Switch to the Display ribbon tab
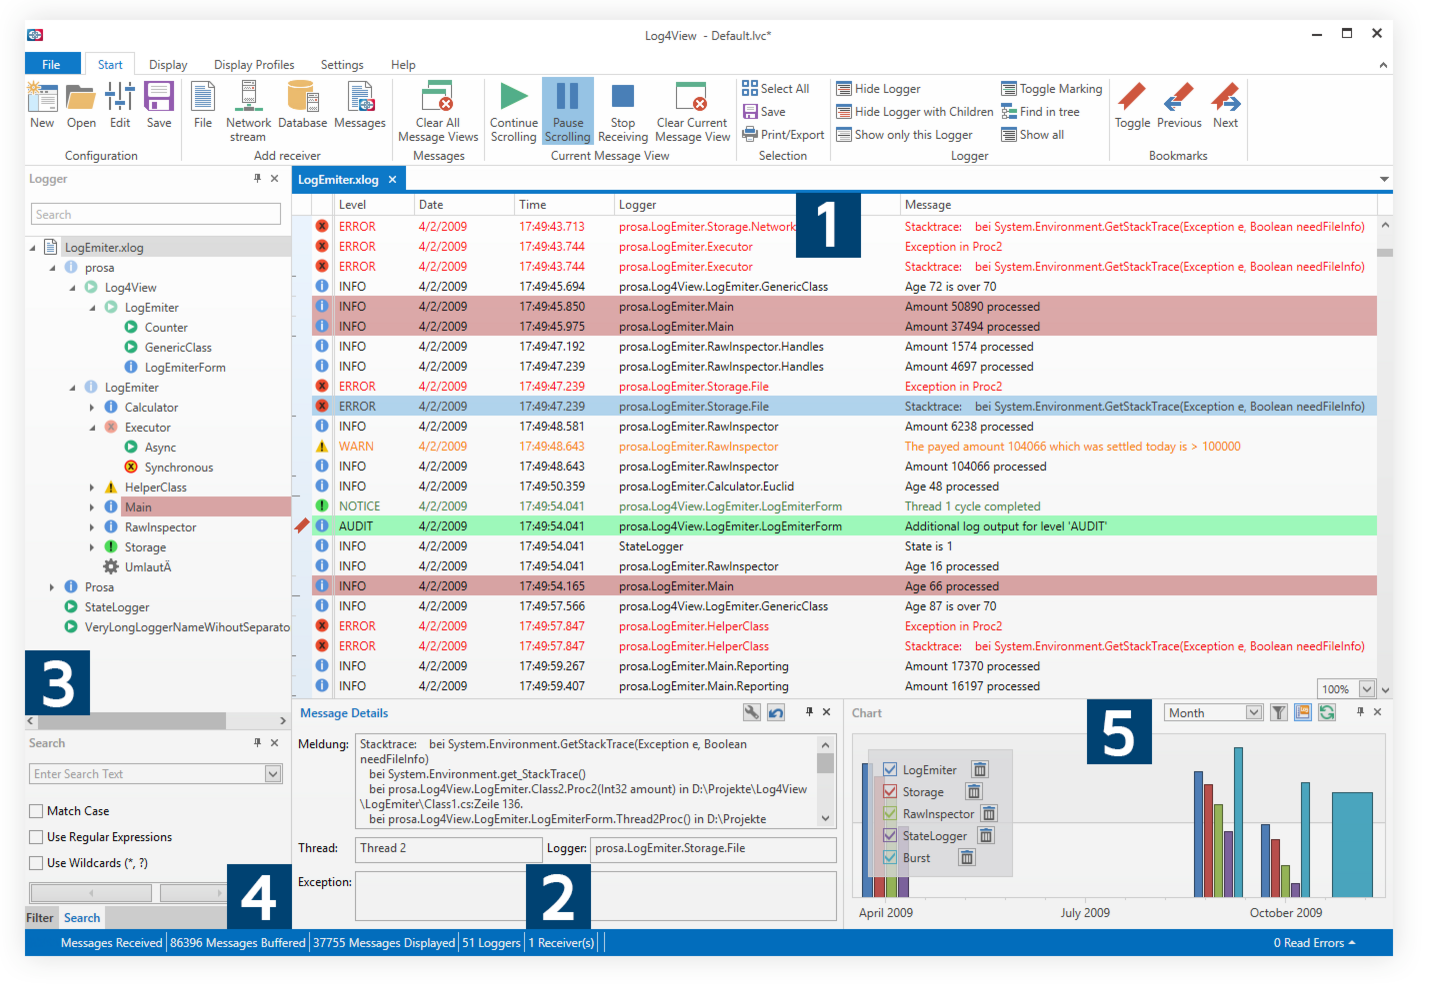Image resolution: width=1436 pixels, height=993 pixels. pos(168,65)
